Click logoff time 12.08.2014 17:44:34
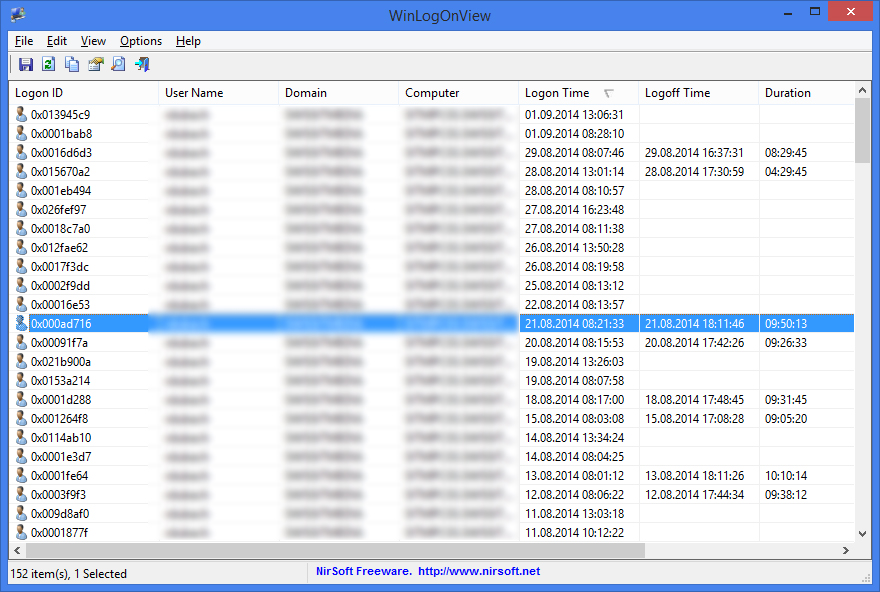The image size is (880, 592). pos(694,495)
